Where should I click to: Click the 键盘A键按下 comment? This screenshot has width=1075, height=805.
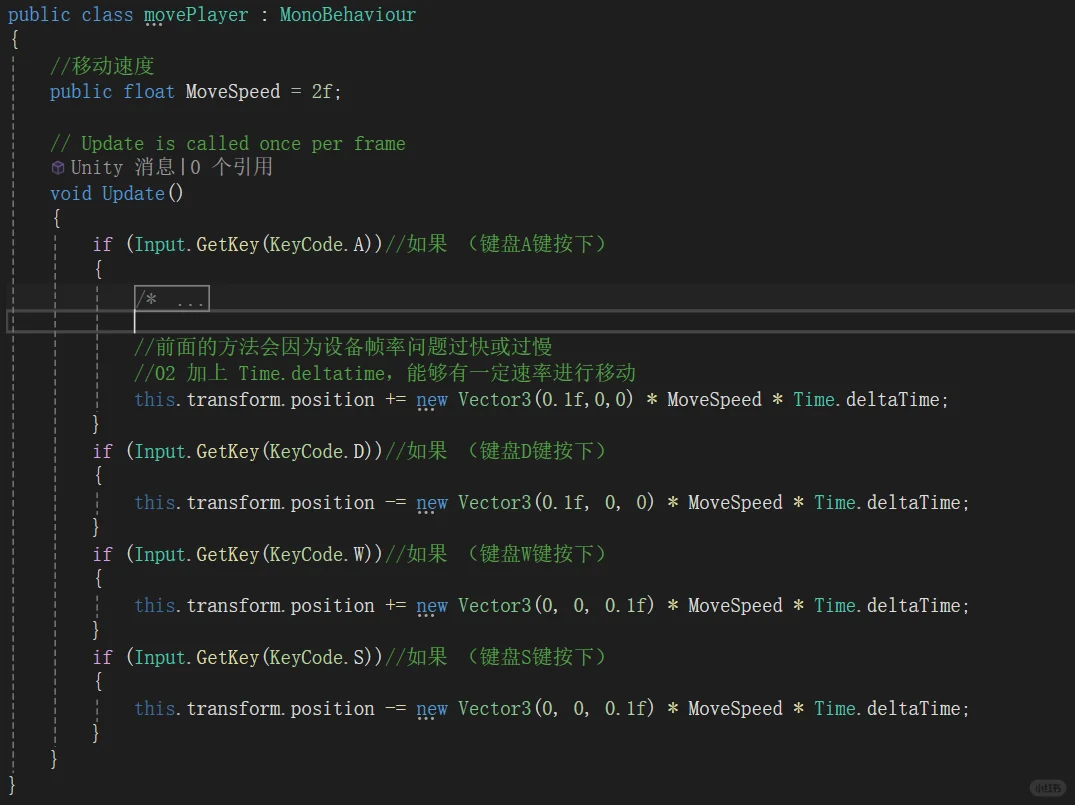pos(536,243)
